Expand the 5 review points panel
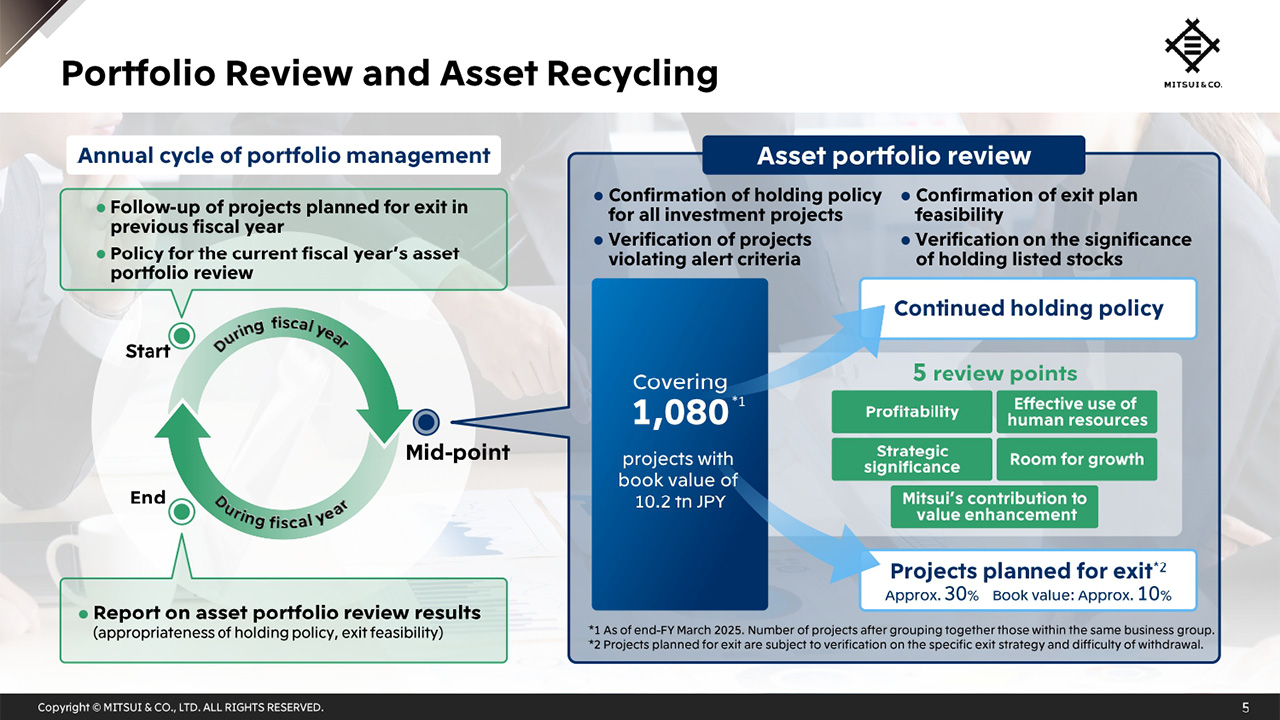Viewport: 1280px width, 720px height. click(996, 373)
